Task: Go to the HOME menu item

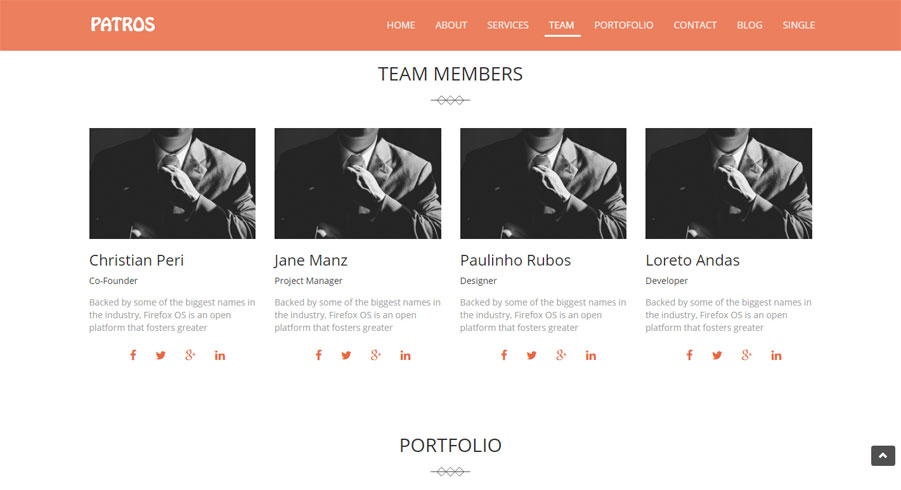Action: click(401, 25)
